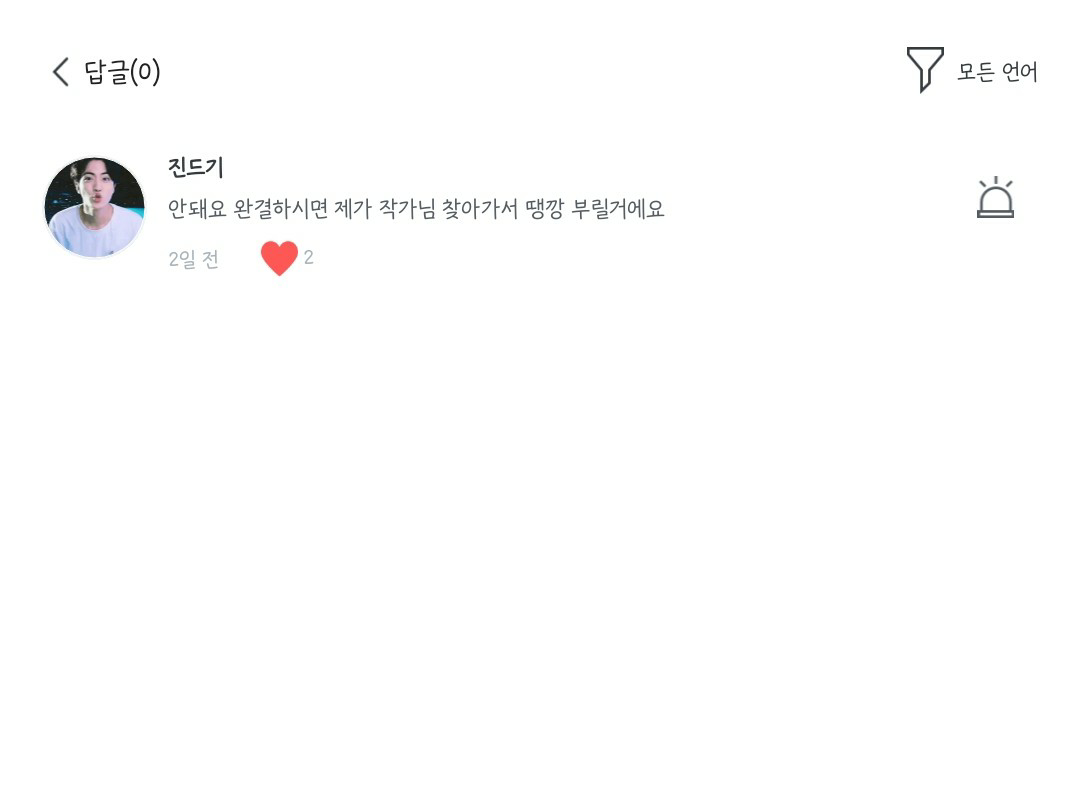Screen dimensions: 1080x810
Task: Click the username 진드기
Action: click(196, 168)
